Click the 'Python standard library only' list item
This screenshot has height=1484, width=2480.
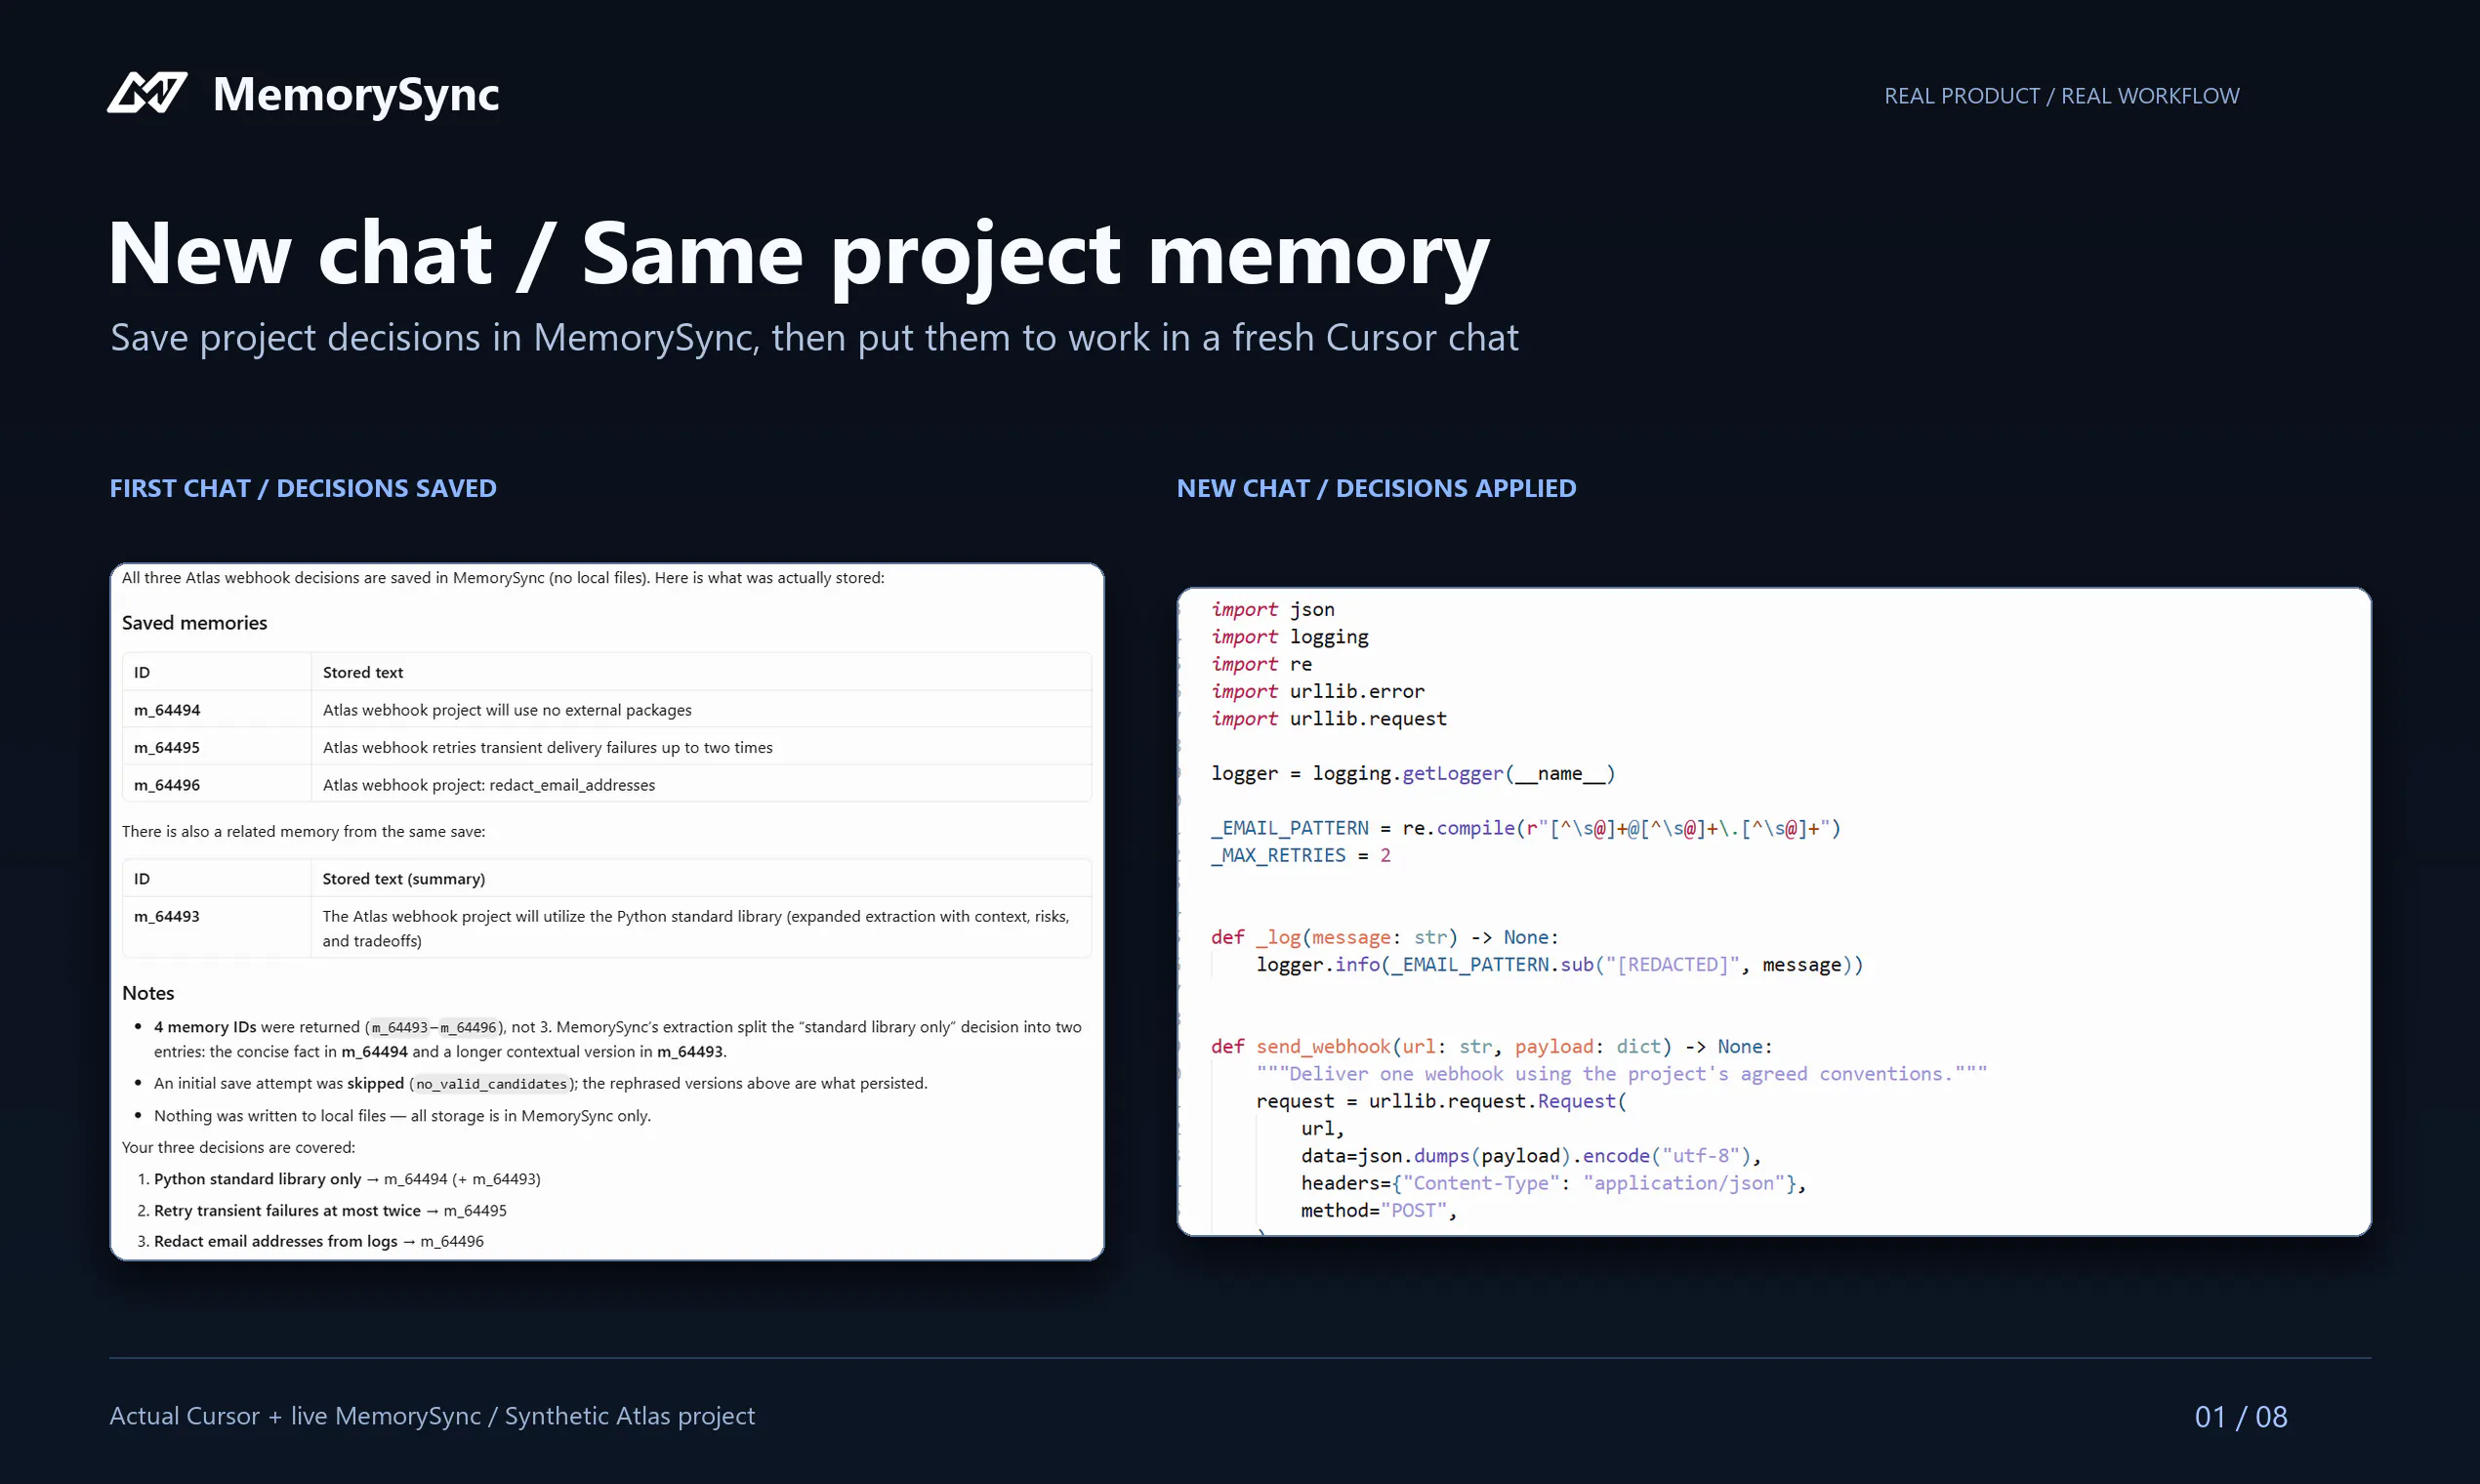347,1179
